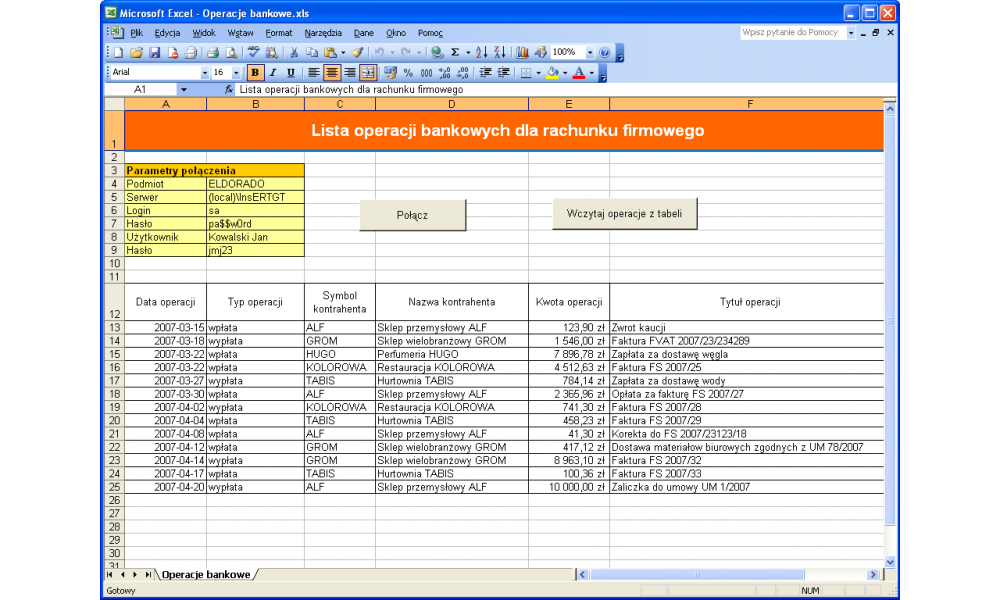Click the Open file folder icon
Viewport: 1000px width, 600px height.
(136, 53)
